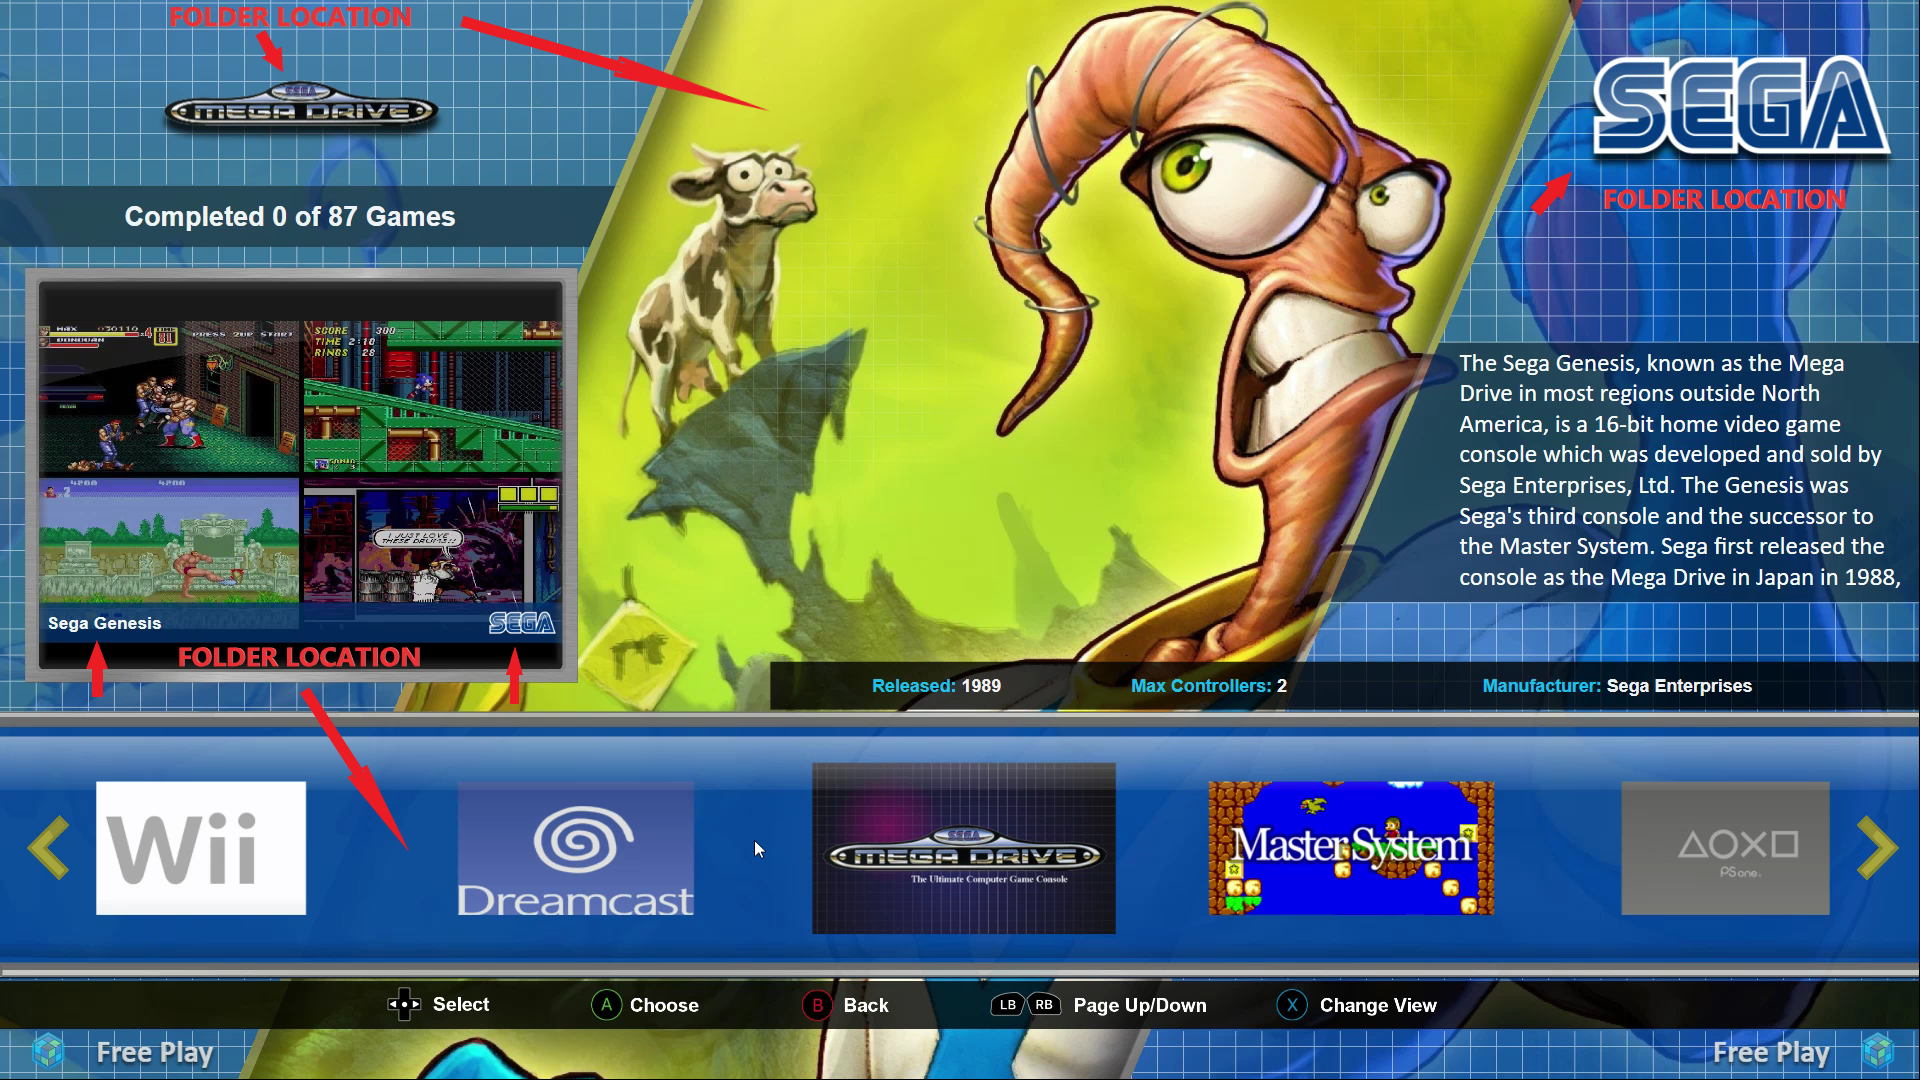Select the Wii platform tile

click(x=201, y=848)
